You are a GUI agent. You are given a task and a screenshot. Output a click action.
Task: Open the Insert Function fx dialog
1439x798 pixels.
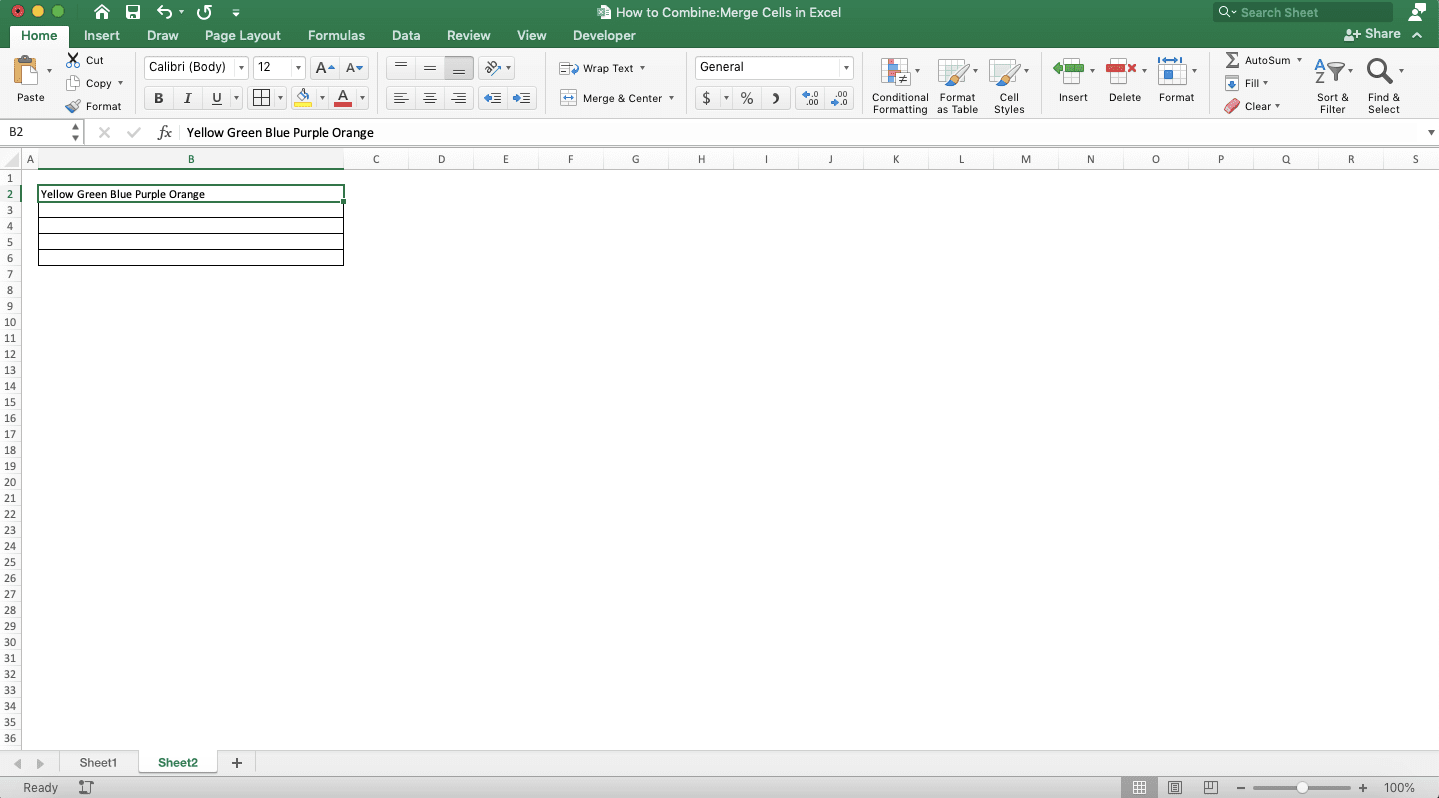pyautogui.click(x=165, y=132)
